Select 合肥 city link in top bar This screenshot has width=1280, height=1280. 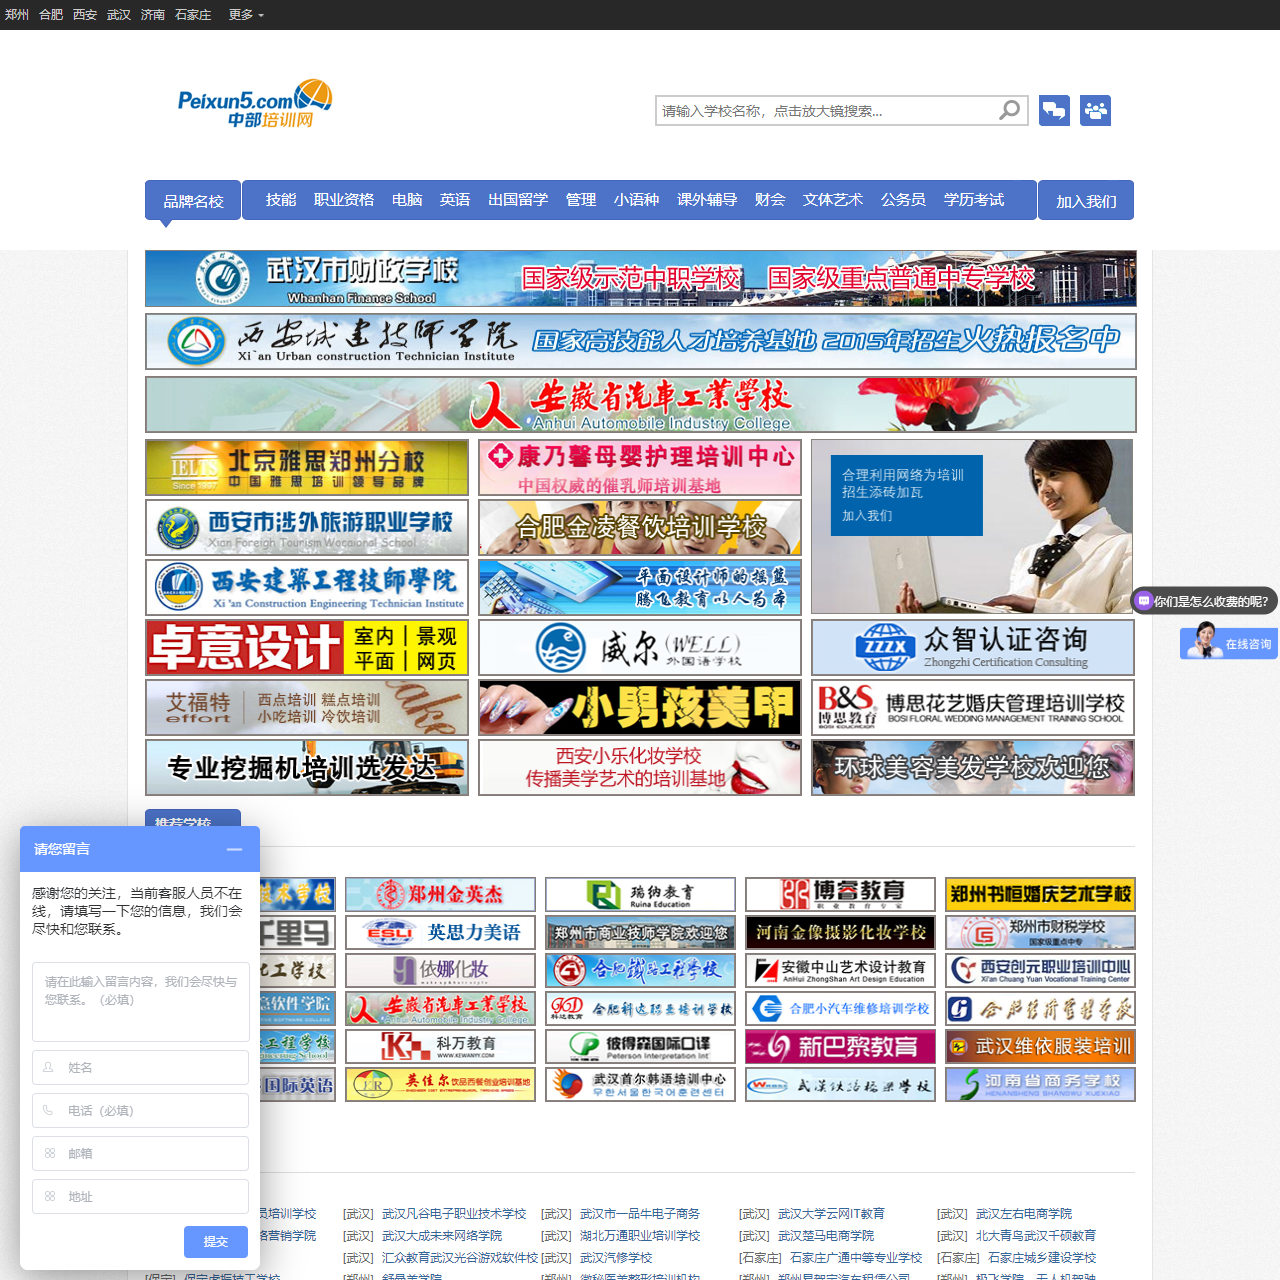coord(51,15)
